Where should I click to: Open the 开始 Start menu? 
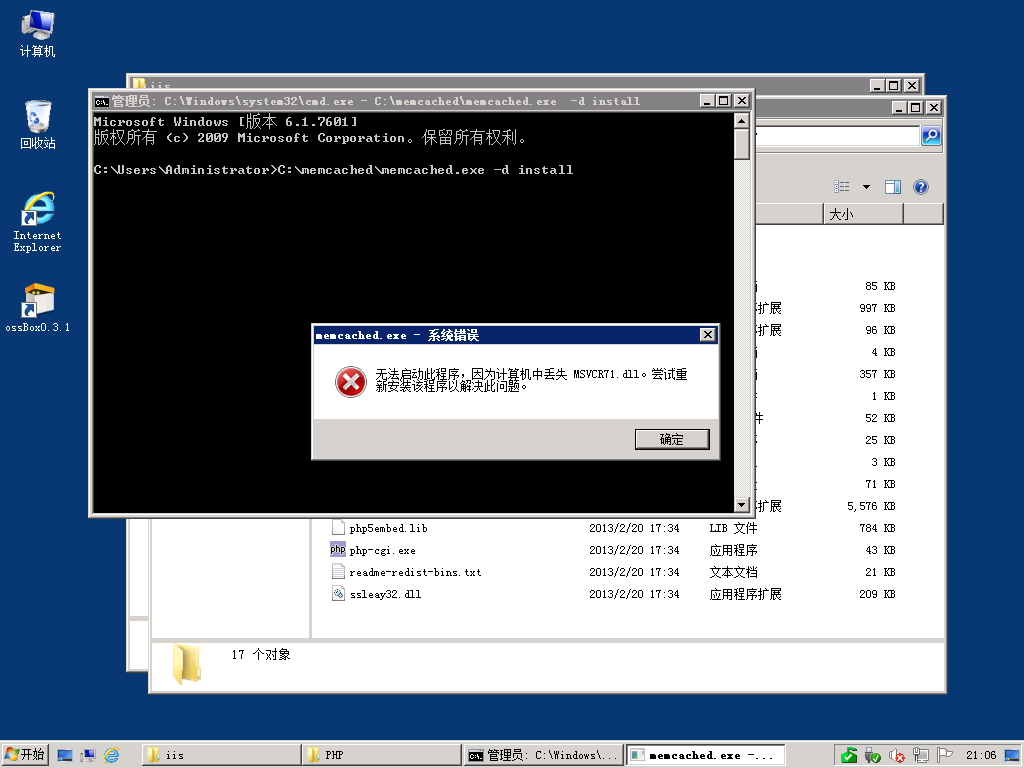tap(25, 755)
